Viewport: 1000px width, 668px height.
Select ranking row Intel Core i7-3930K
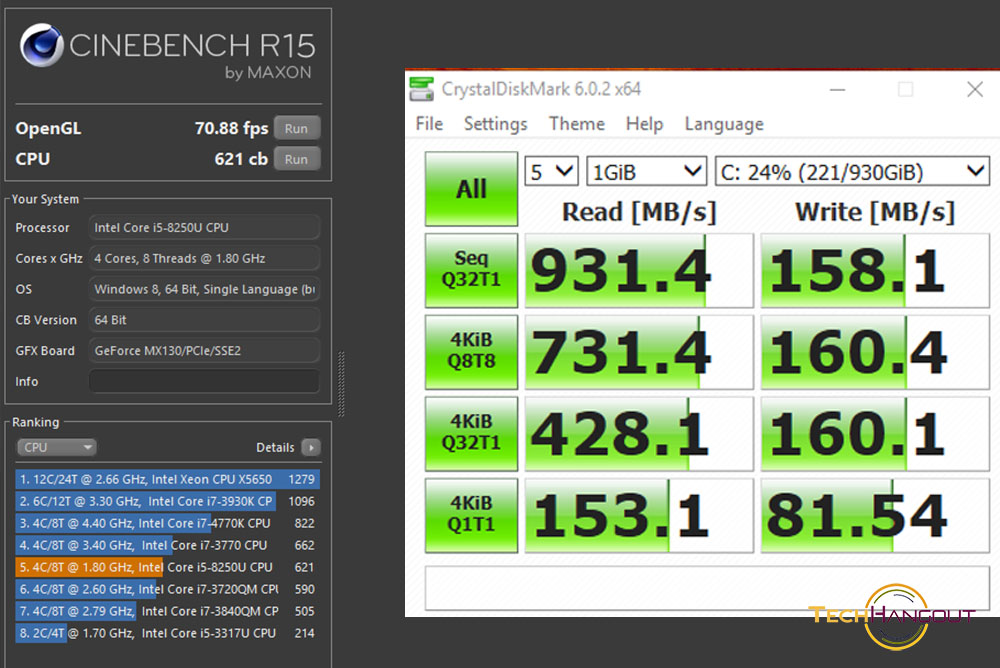(167, 501)
